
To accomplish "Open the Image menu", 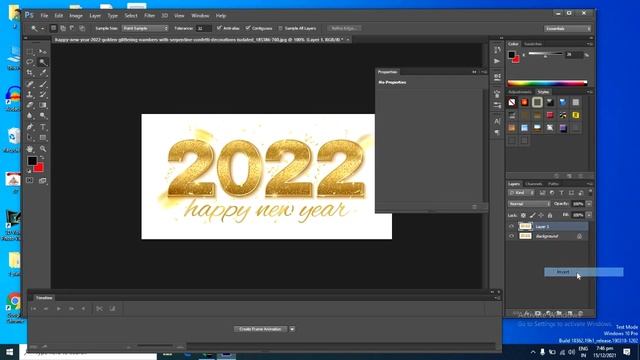I will (x=76, y=16).
